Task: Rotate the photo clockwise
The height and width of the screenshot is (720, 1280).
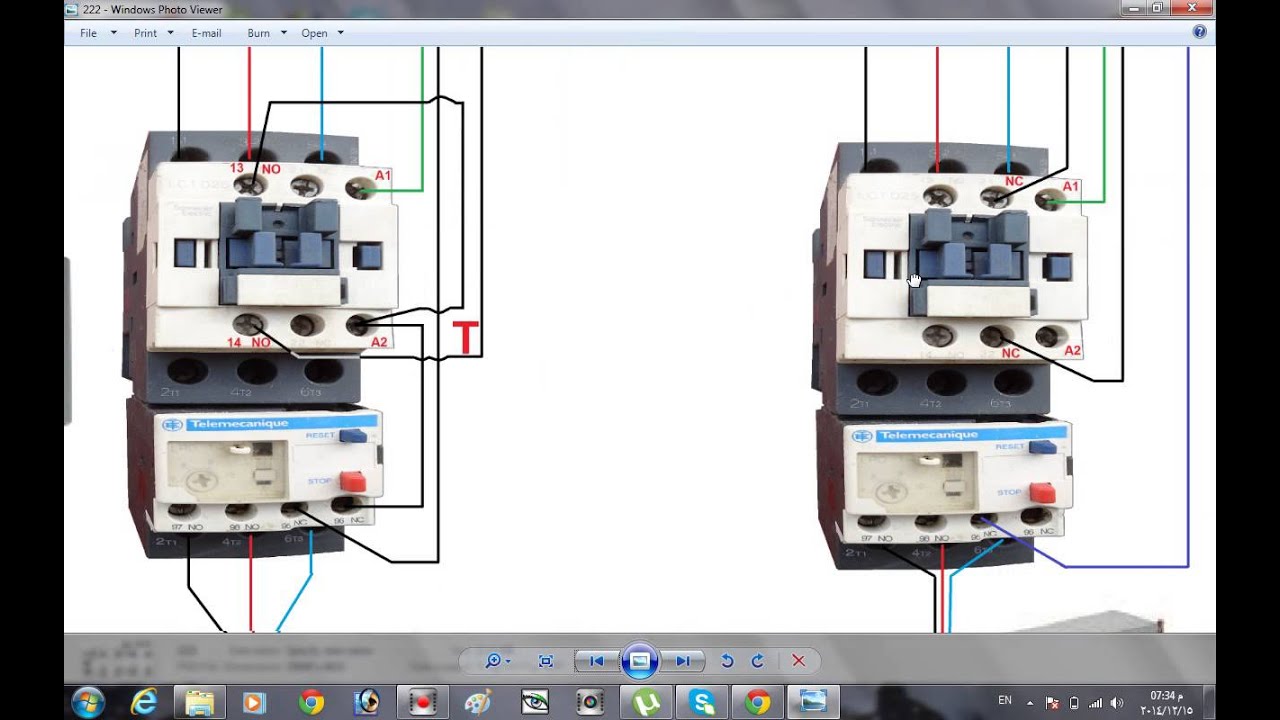Action: click(757, 661)
